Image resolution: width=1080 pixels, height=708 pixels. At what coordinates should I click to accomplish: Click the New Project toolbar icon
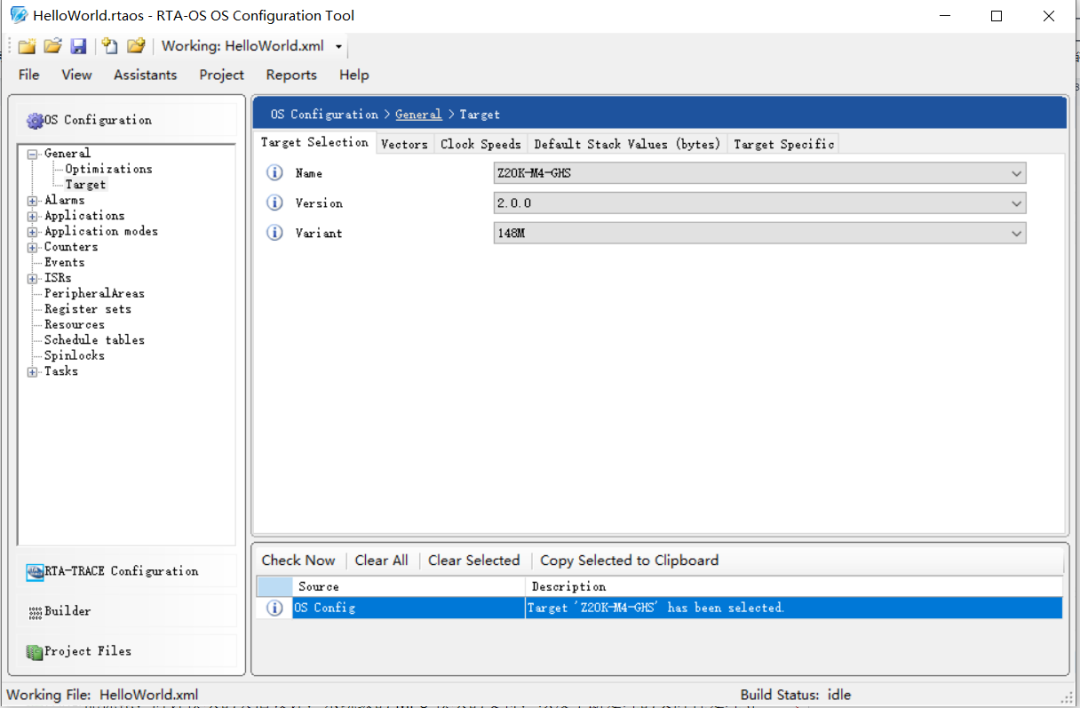[x=27, y=46]
